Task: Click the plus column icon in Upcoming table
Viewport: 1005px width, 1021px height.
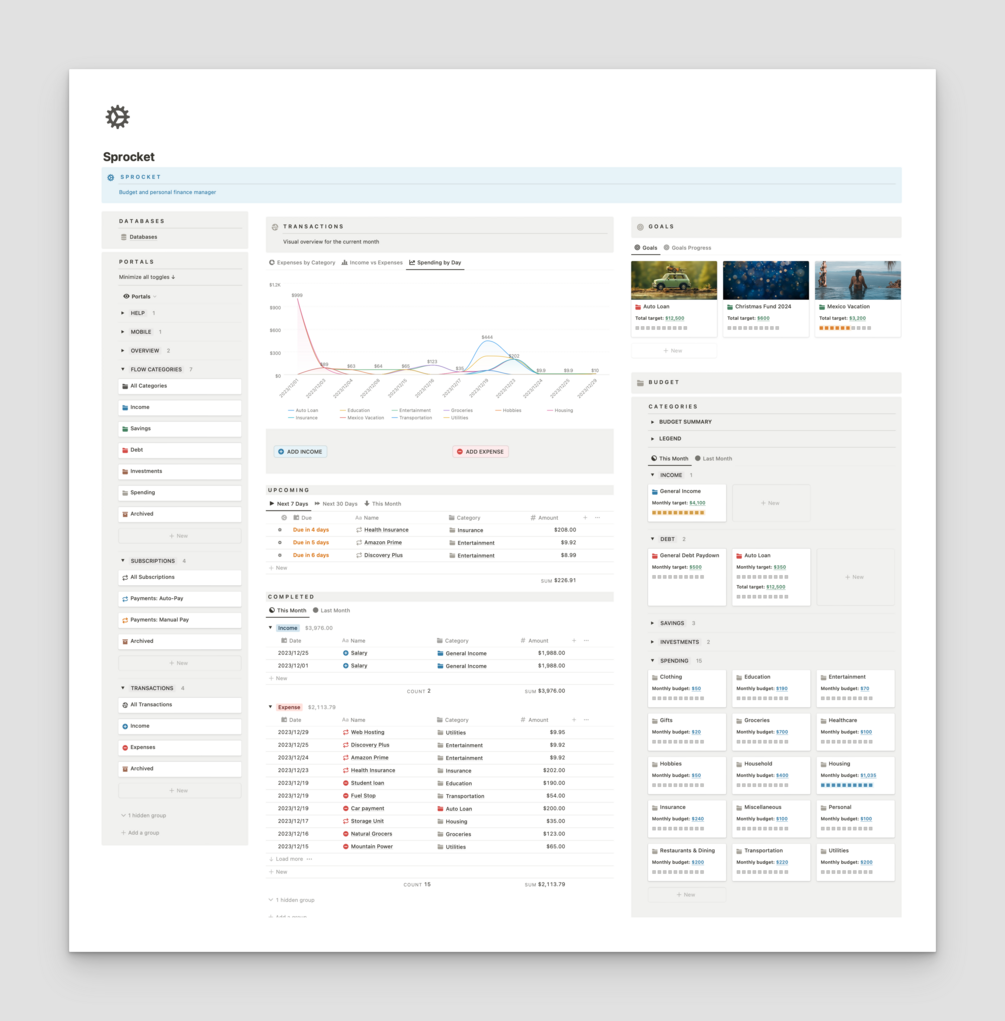Action: click(x=585, y=518)
